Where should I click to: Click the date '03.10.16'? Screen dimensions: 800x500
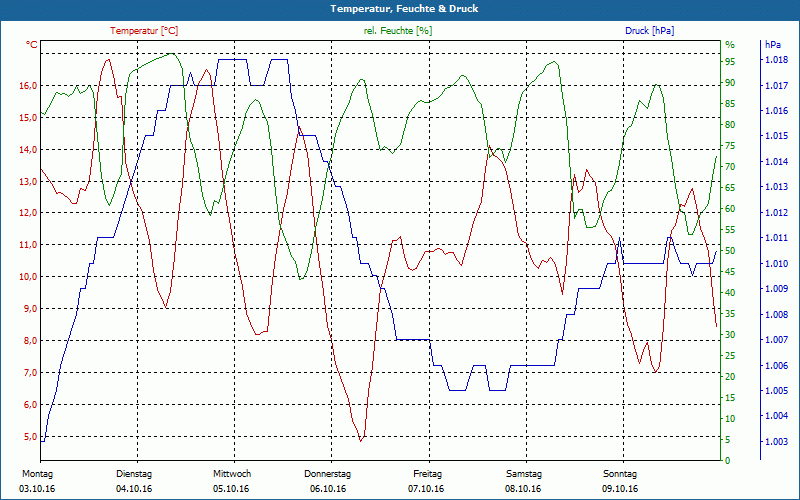(x=37, y=489)
